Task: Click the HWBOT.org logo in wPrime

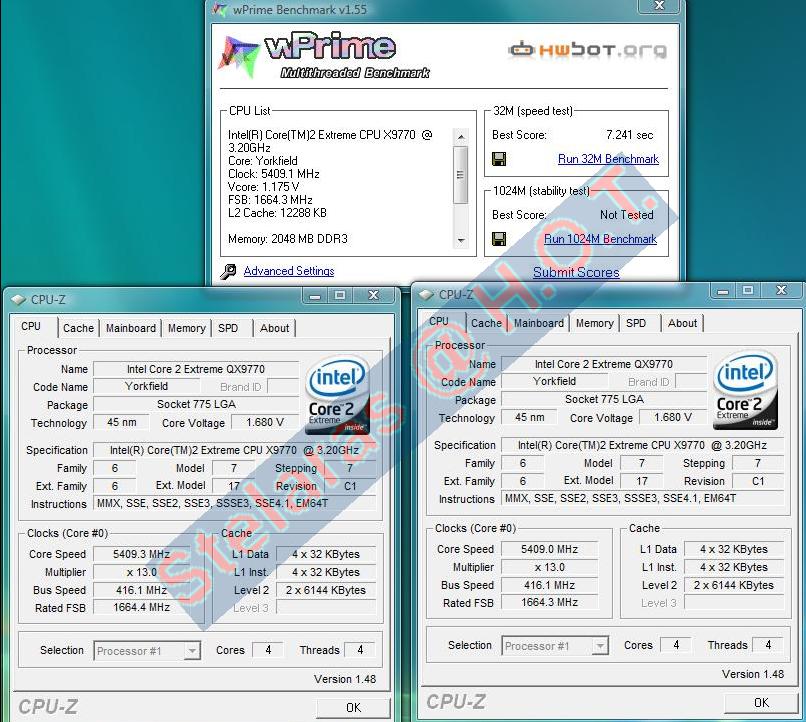Action: click(x=588, y=50)
